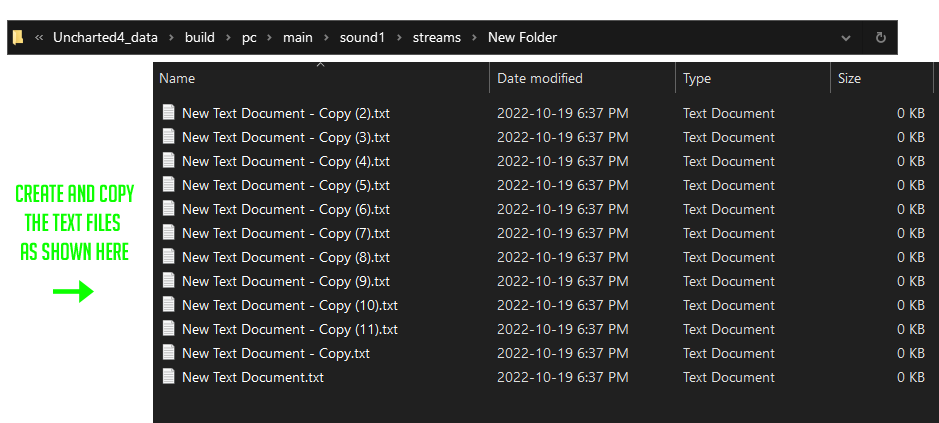Click the build folder in breadcrumb
Viewport: 939px width, 423px height.
pyautogui.click(x=199, y=38)
